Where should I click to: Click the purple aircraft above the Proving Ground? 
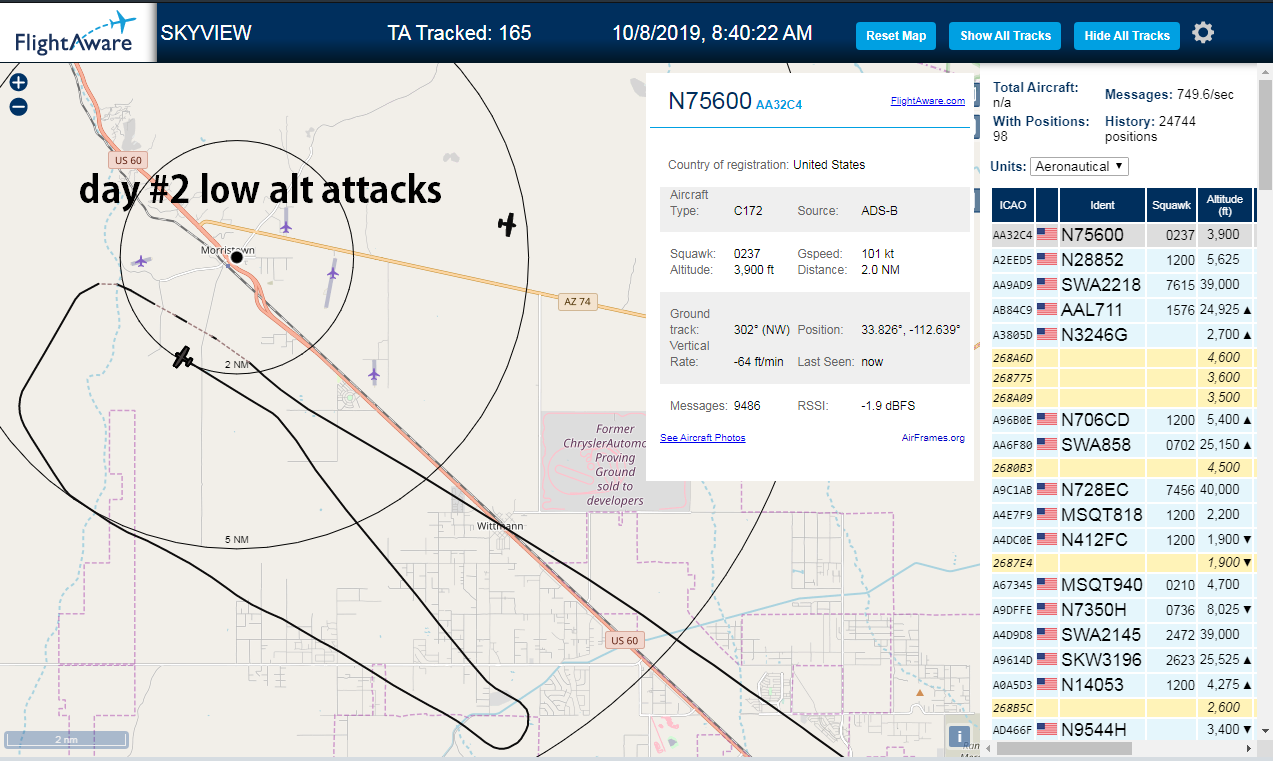pos(374,374)
